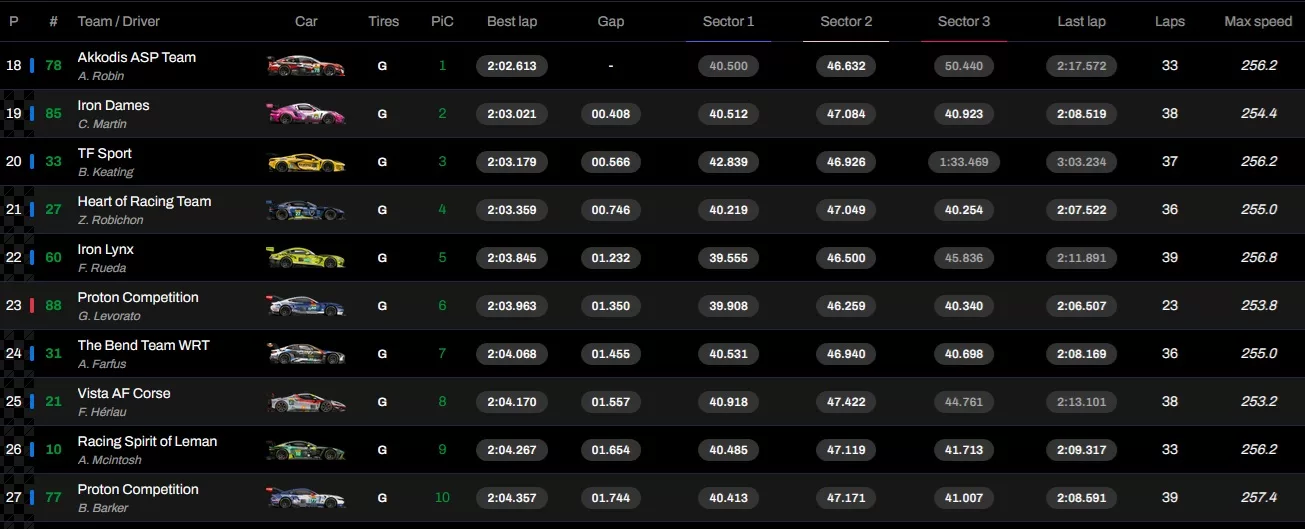
Task: Click the lap count 23
Action: tap(1170, 306)
